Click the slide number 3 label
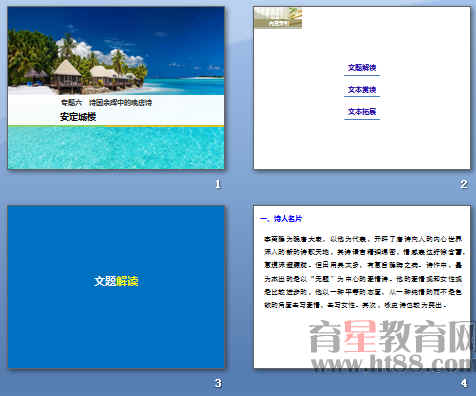 click(218, 383)
